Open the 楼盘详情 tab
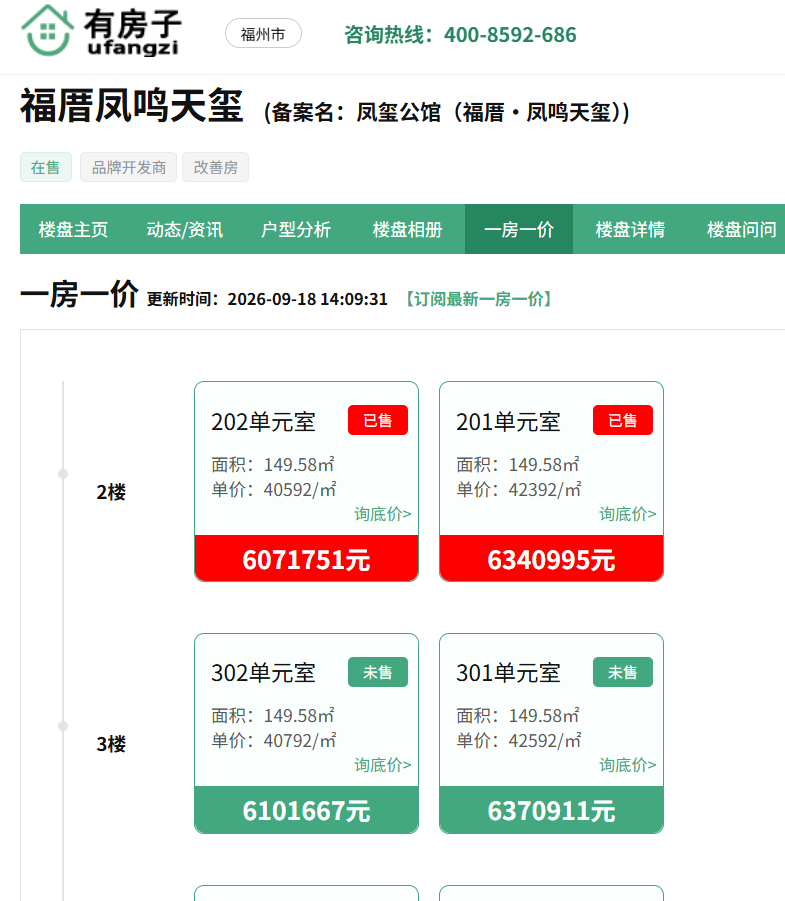The image size is (785, 901). pos(630,229)
